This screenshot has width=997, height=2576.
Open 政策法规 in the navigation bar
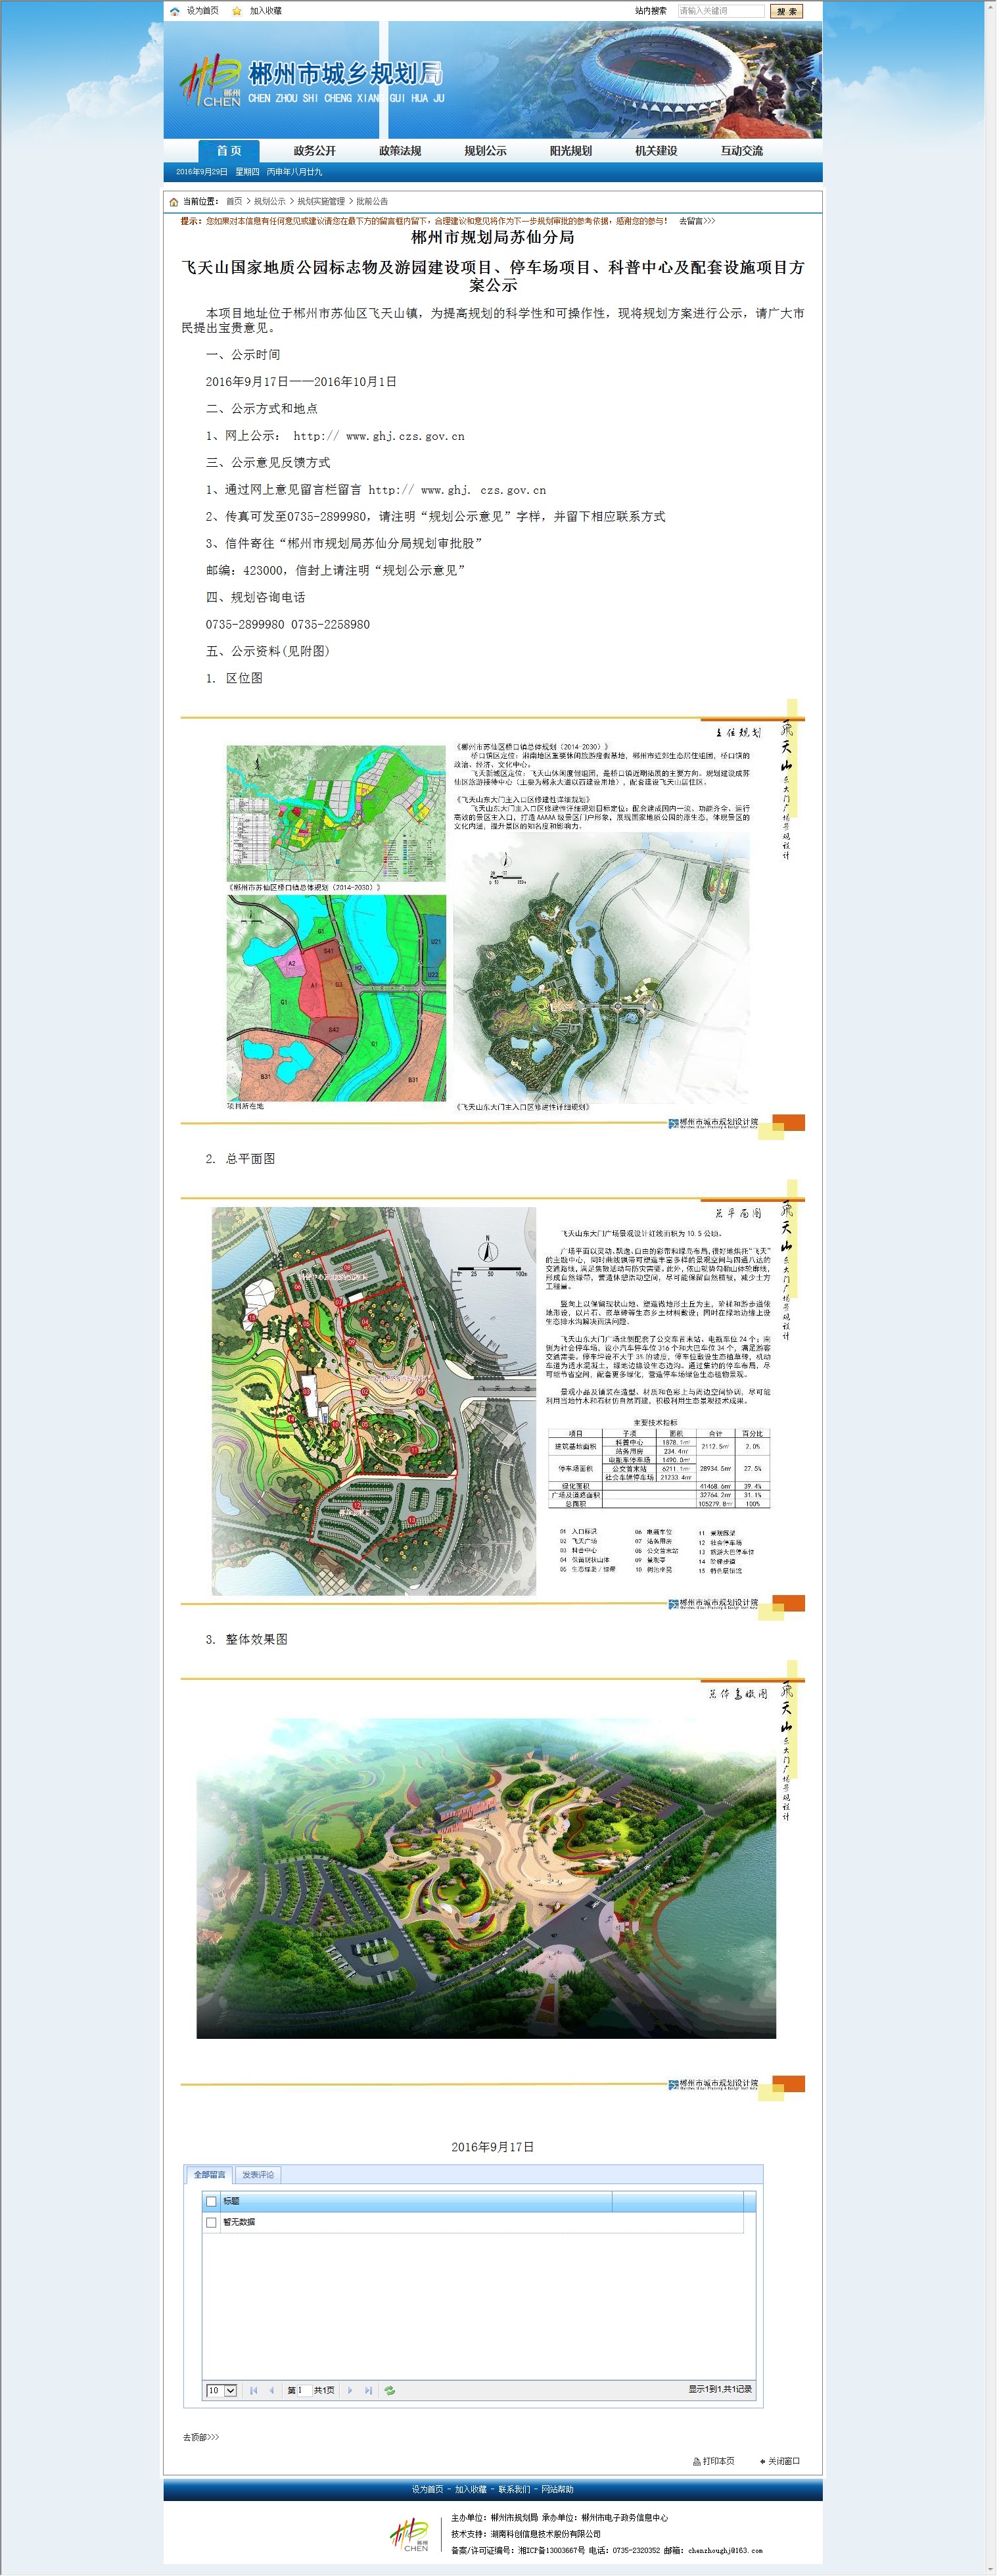pyautogui.click(x=400, y=151)
